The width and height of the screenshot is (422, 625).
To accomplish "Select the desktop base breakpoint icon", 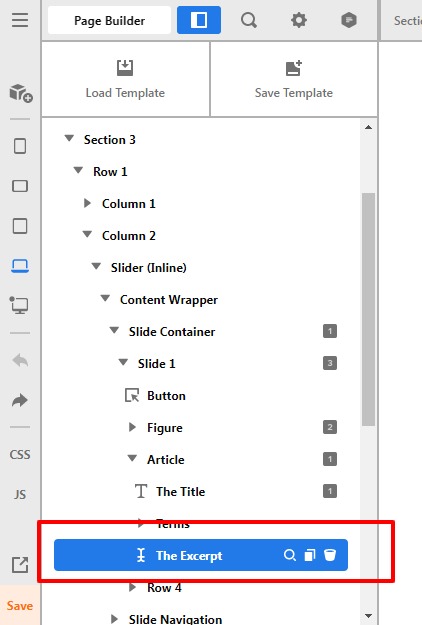I will [19, 305].
